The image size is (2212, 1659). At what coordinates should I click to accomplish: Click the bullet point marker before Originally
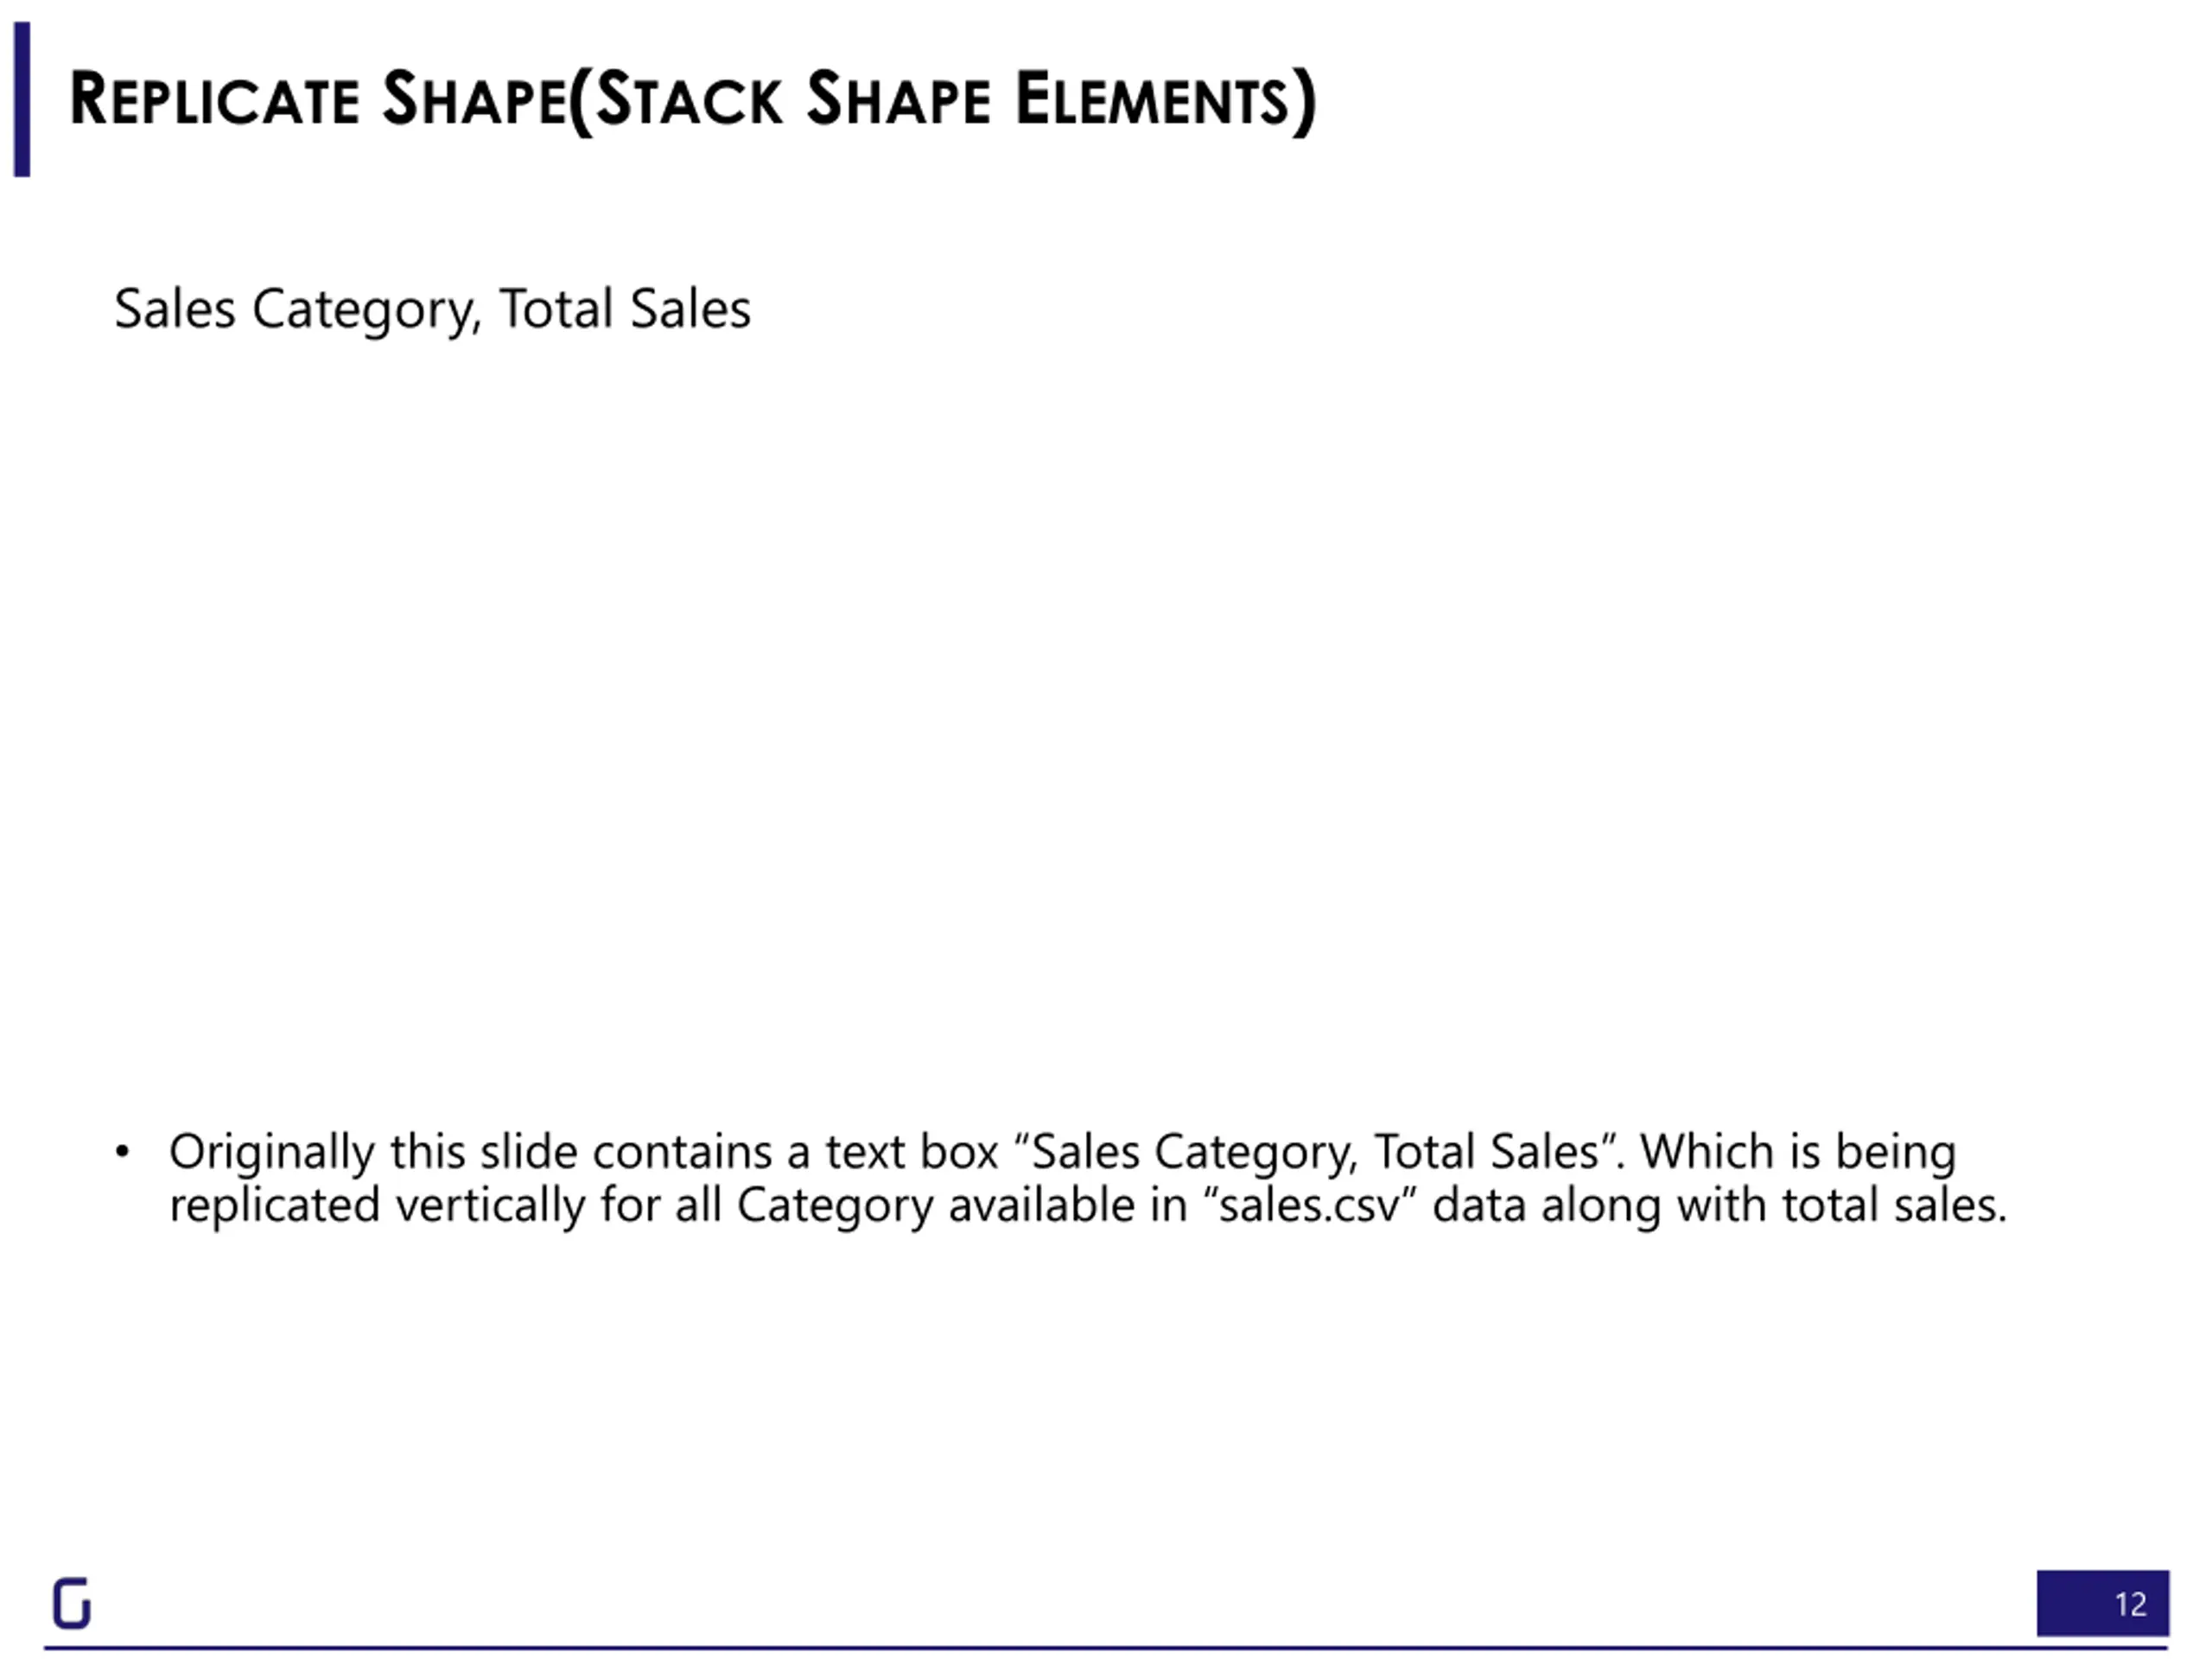coord(122,1152)
